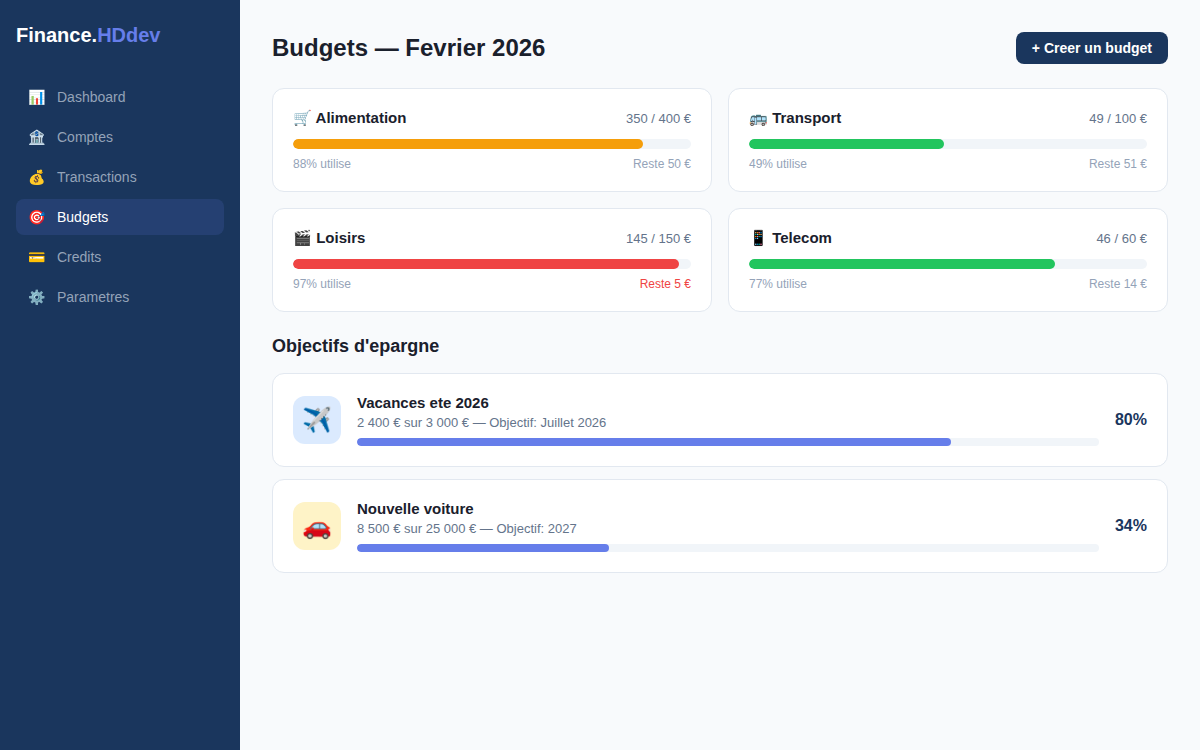The image size is (1200, 750).
Task: Click the target icon beside Budgets
Action: (38, 217)
